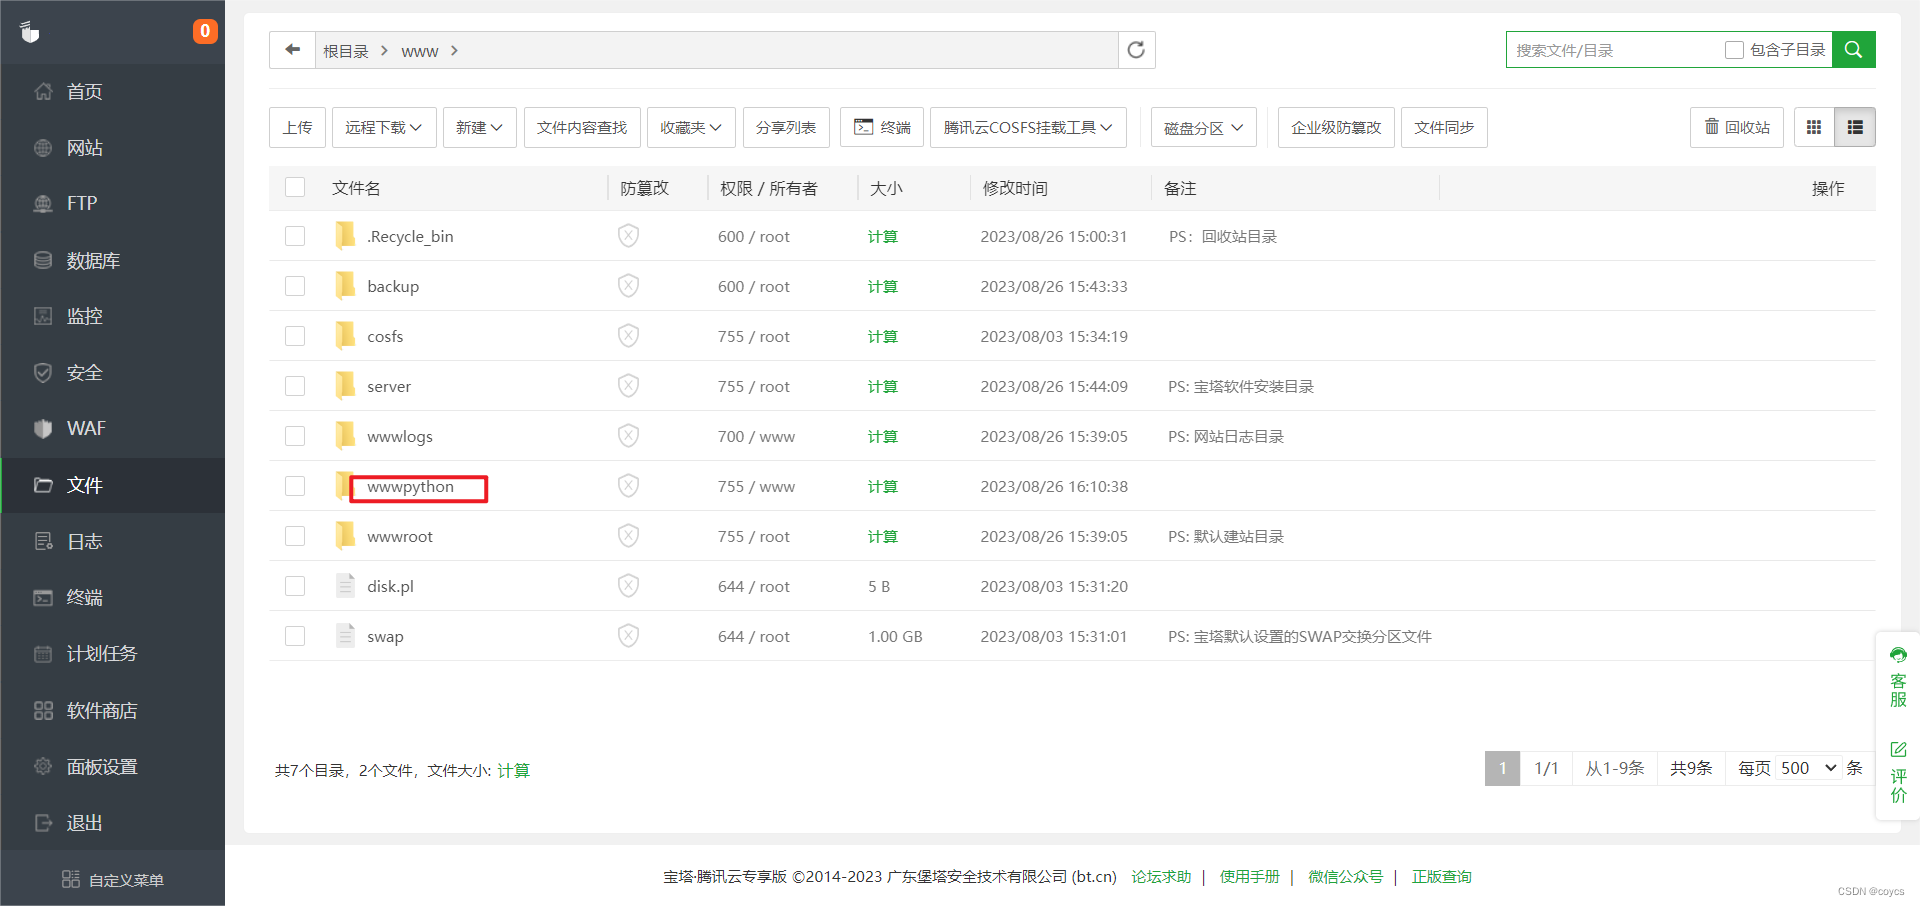Viewport: 1920px width, 906px height.
Task: Click the backup folder icon
Action: point(345,285)
